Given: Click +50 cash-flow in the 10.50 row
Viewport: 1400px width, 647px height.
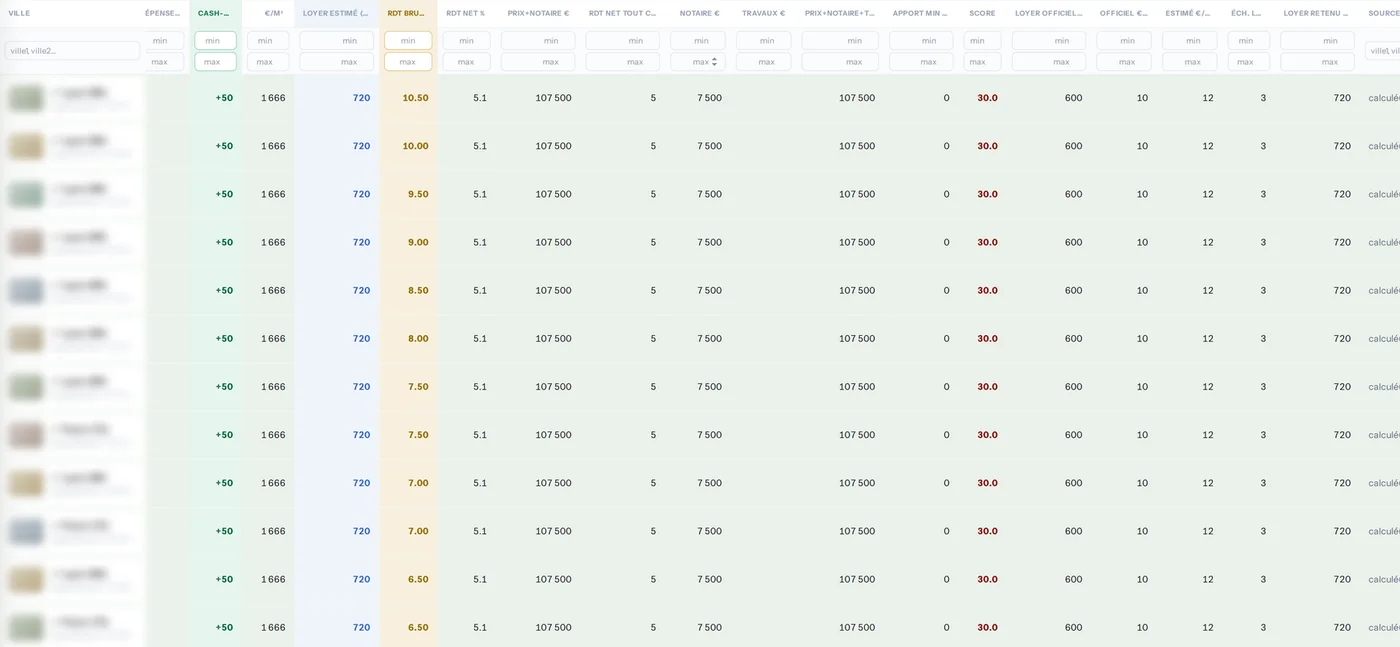Looking at the screenshot, I should tap(224, 98).
